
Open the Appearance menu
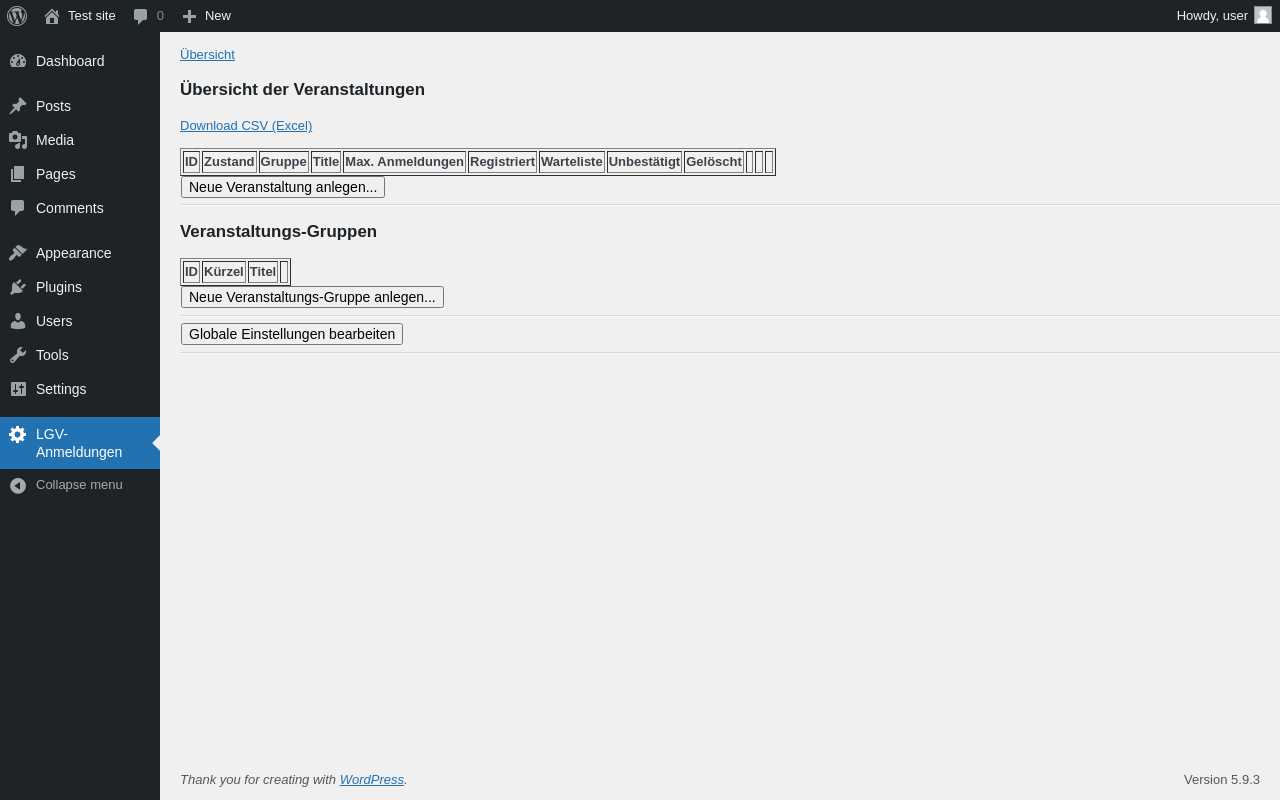(80, 253)
